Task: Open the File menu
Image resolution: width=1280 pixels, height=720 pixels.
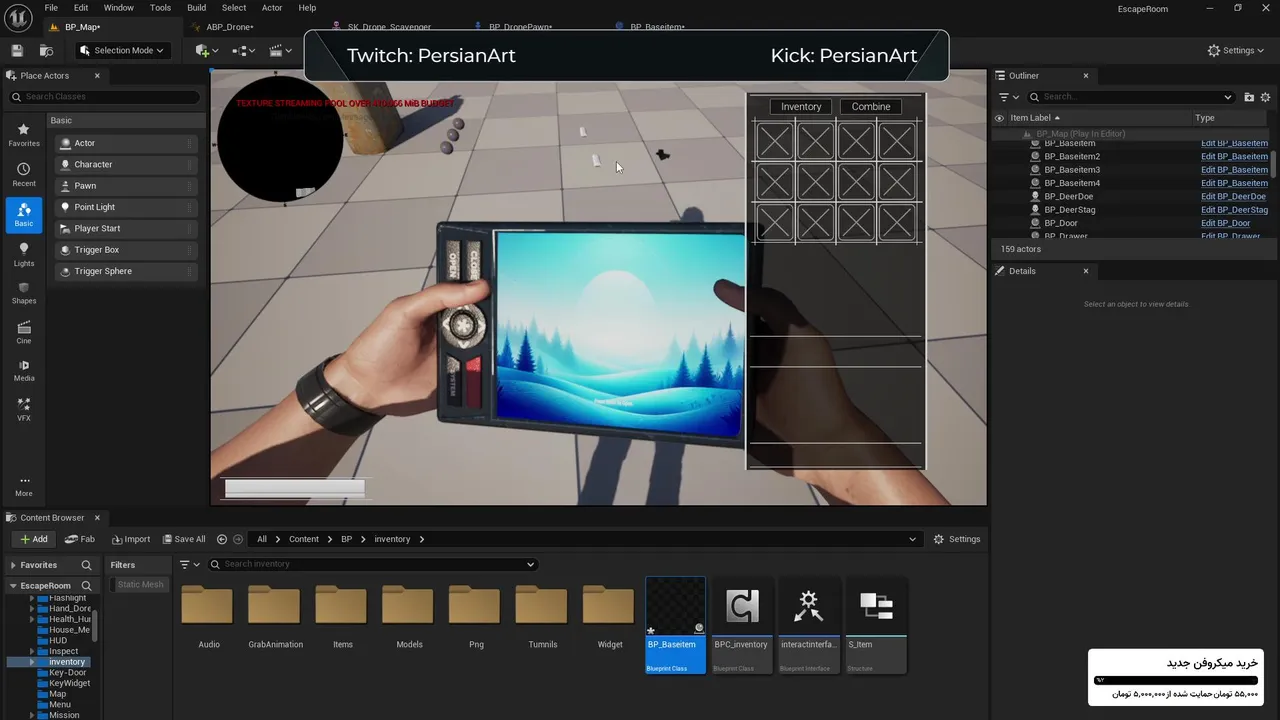Action: [x=51, y=8]
